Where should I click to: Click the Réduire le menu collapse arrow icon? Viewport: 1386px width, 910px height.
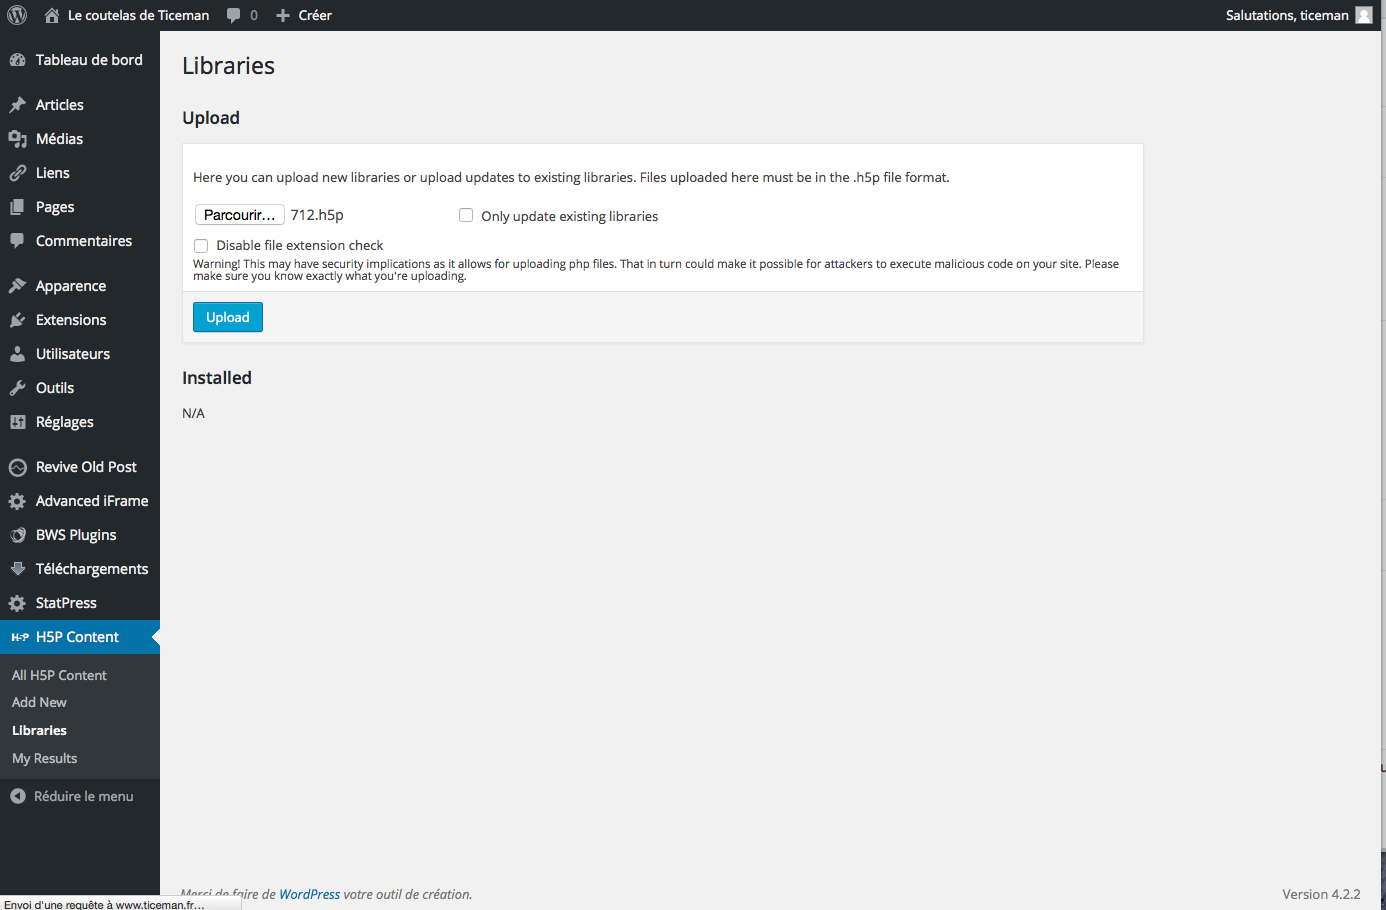click(x=17, y=796)
